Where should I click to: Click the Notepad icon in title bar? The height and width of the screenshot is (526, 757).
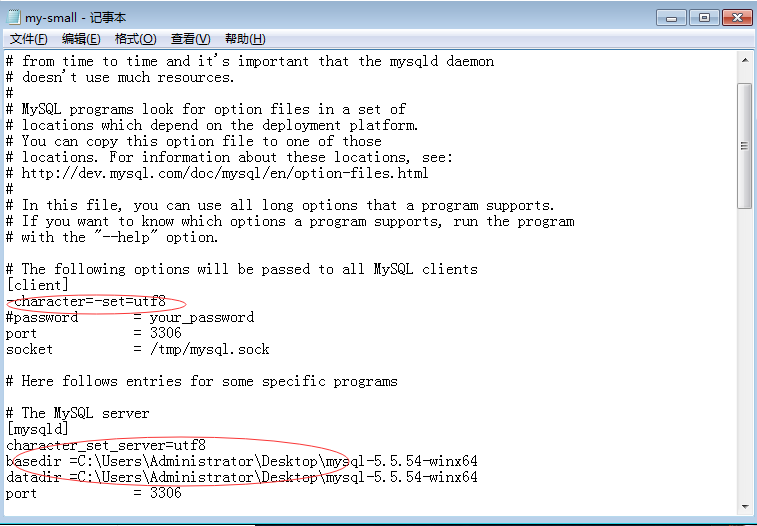pos(14,18)
